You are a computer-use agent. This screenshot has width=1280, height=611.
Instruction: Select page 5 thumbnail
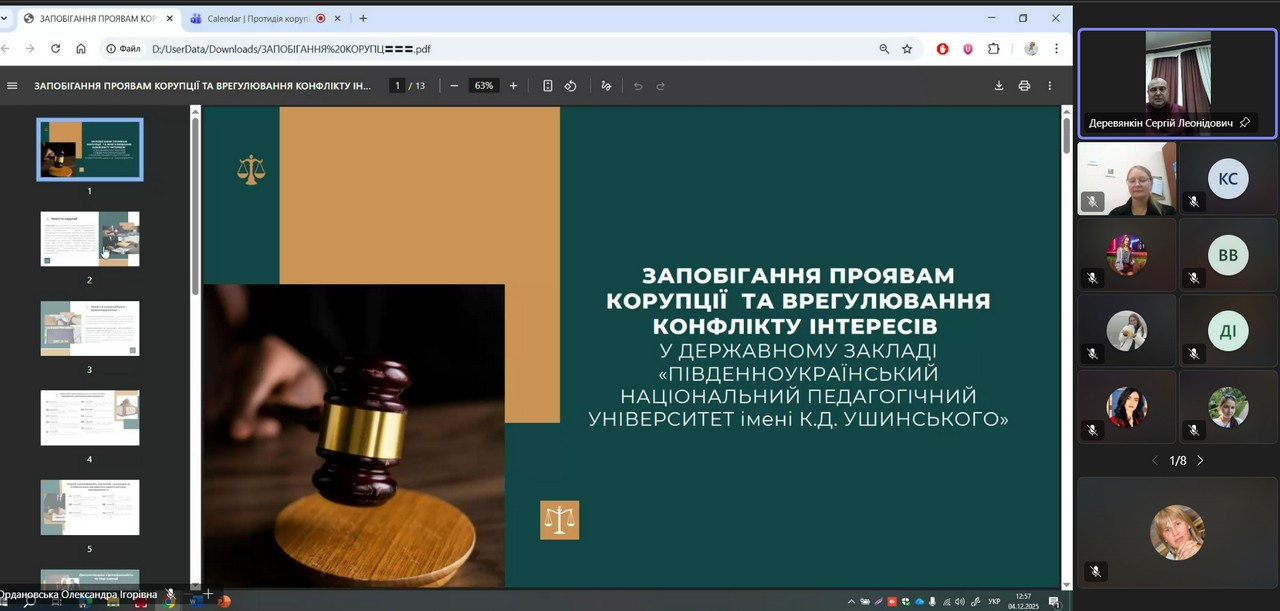(90, 507)
